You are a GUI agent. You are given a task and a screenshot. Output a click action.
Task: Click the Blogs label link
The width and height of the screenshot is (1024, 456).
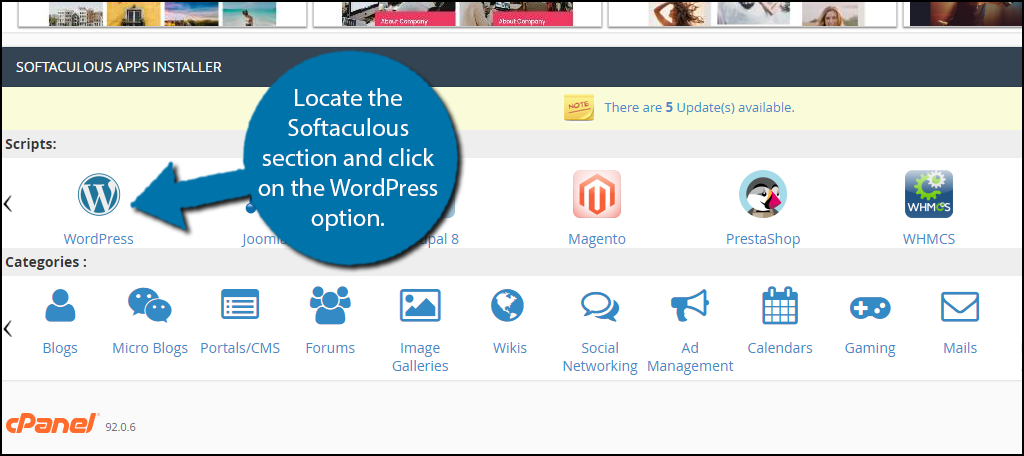click(60, 348)
